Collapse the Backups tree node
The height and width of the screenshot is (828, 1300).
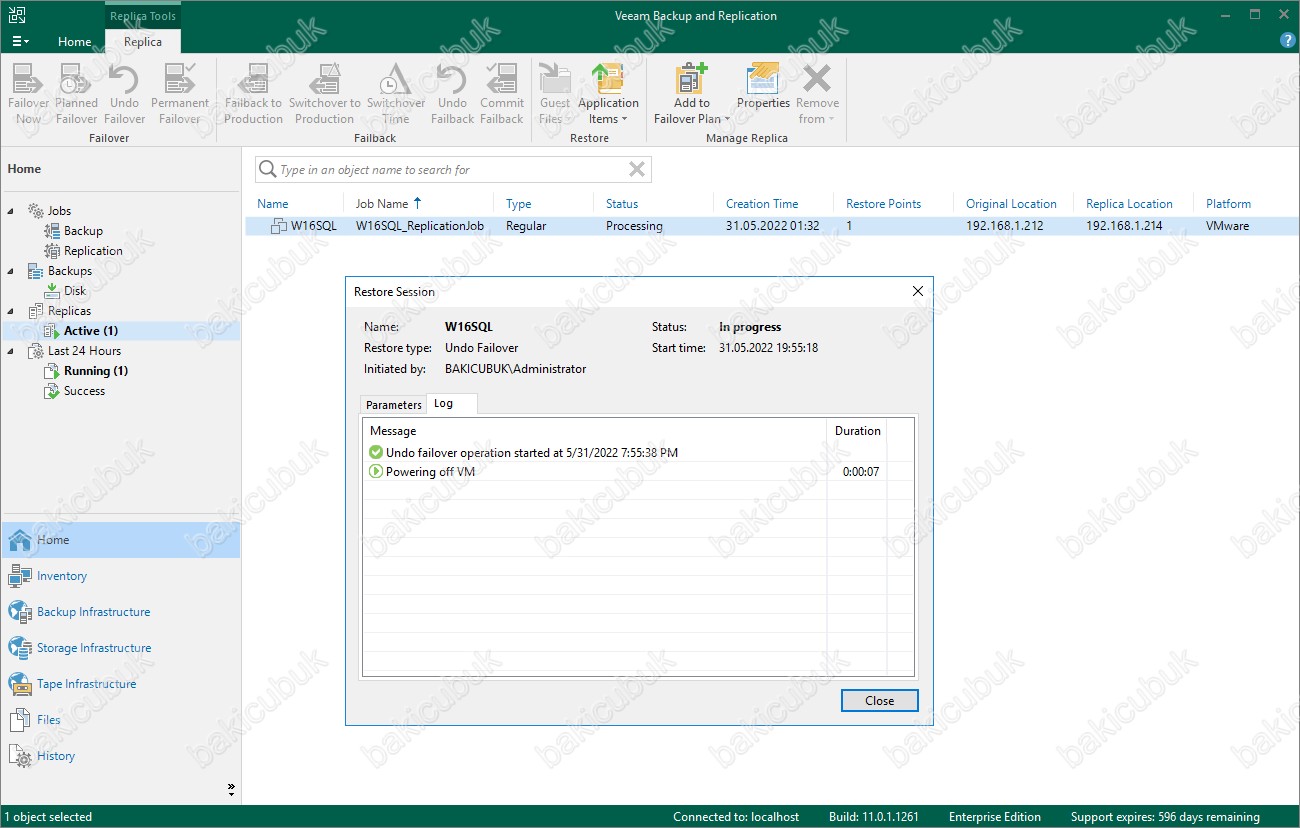coord(12,271)
